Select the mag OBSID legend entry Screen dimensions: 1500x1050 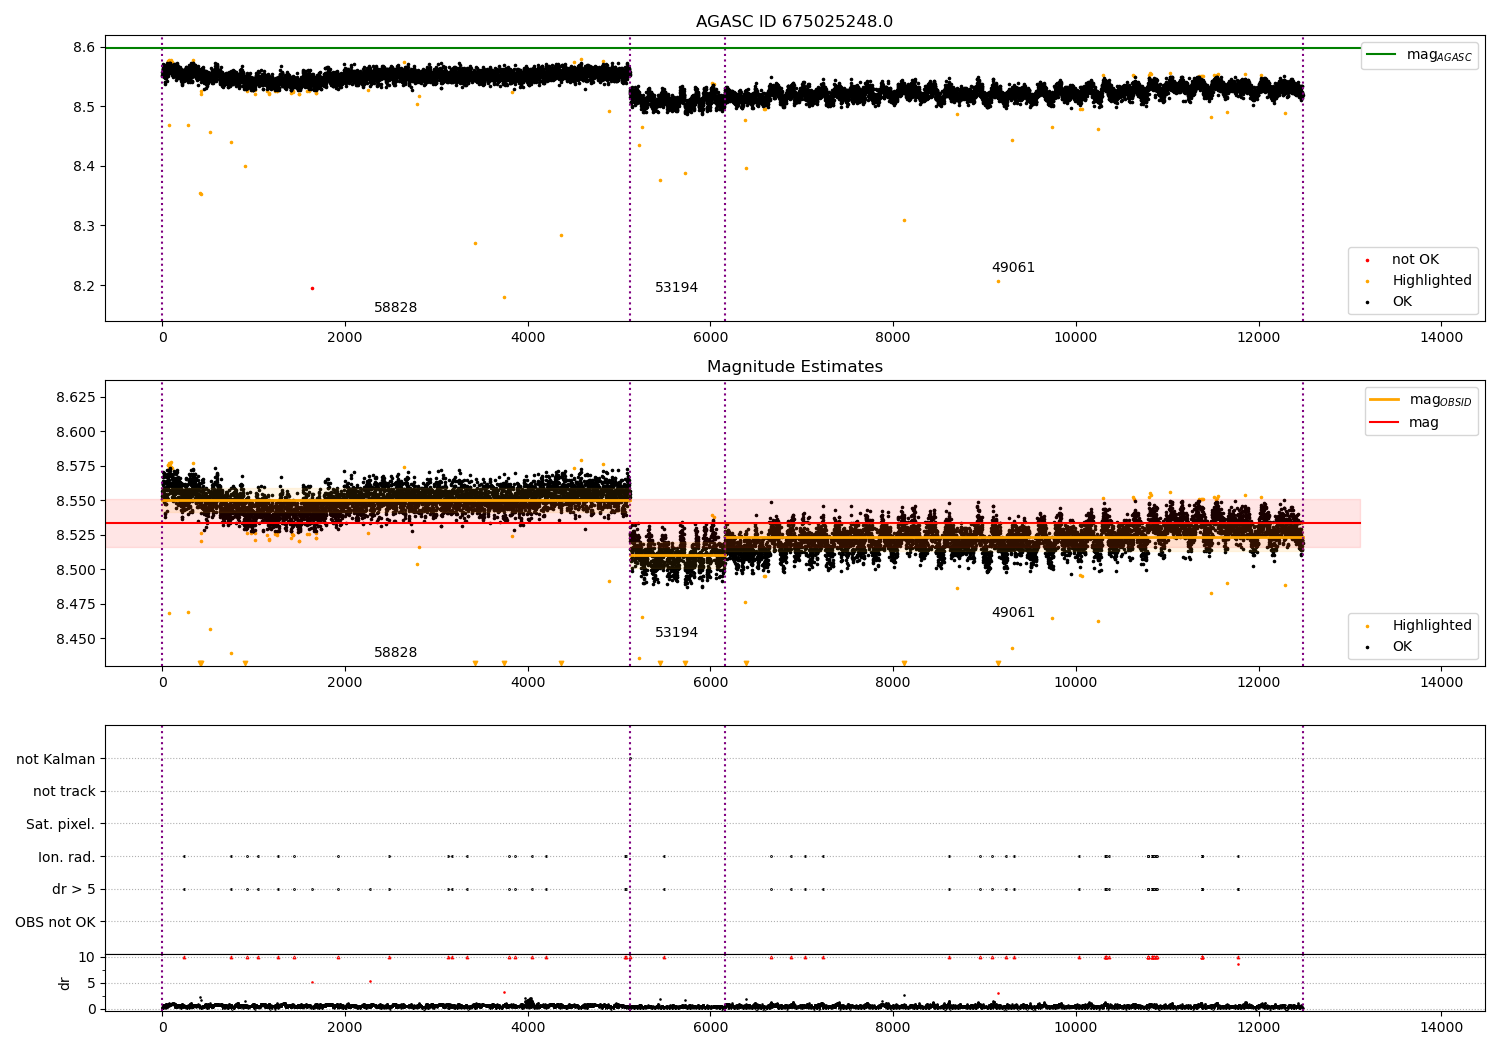click(x=1421, y=400)
